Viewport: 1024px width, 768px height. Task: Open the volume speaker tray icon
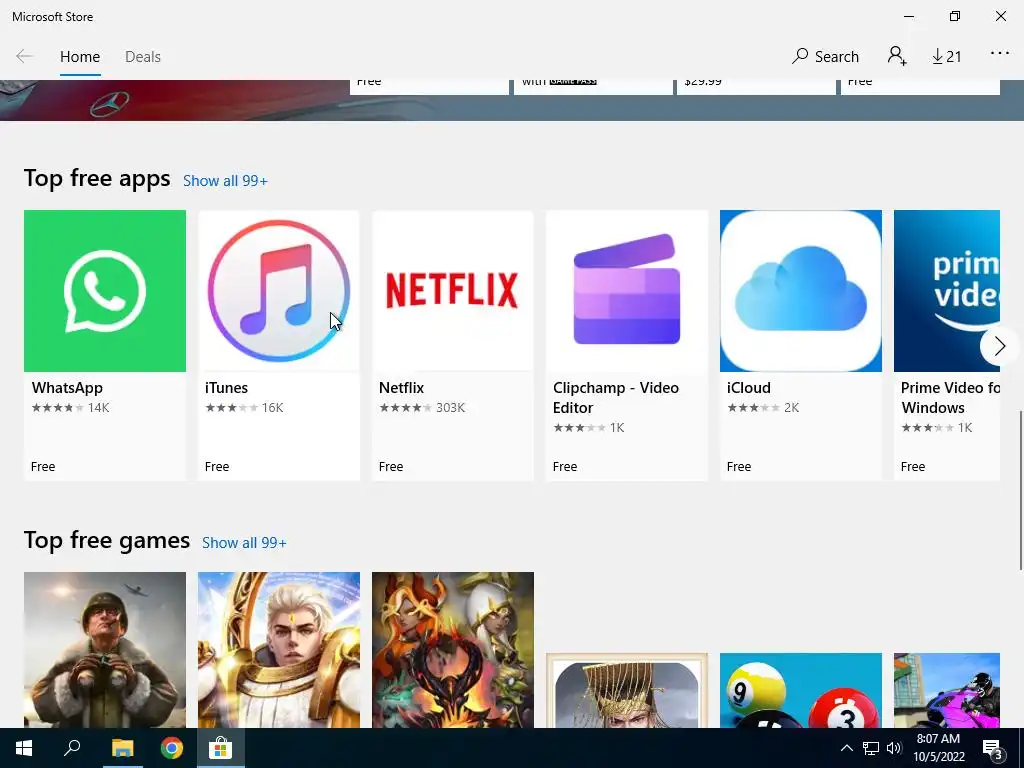(x=894, y=748)
